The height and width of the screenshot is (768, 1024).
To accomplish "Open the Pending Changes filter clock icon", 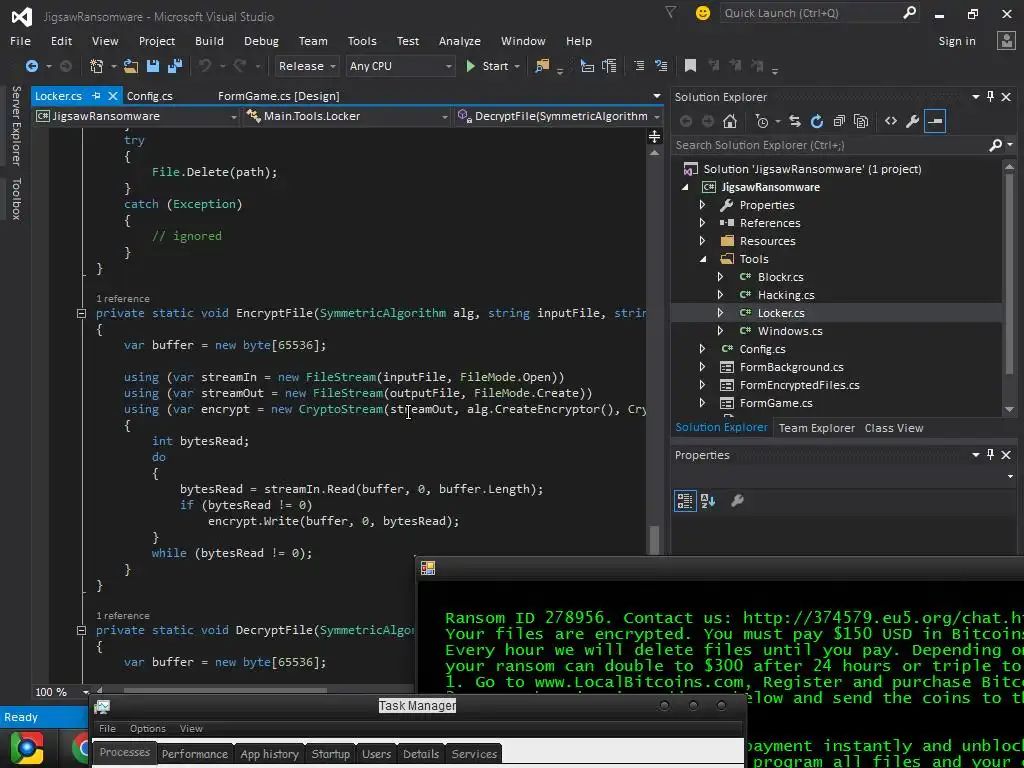I will [x=762, y=121].
